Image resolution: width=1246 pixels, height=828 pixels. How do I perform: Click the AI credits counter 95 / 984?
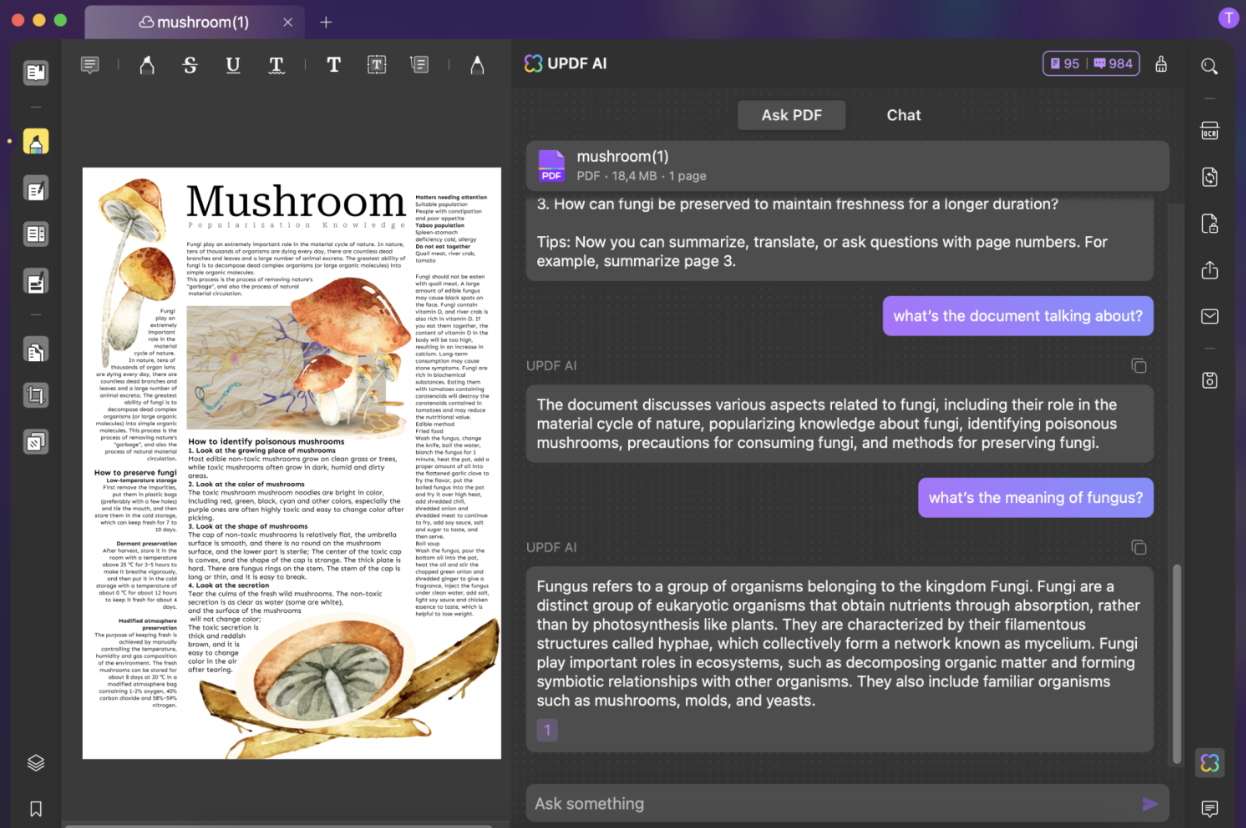coord(1091,64)
